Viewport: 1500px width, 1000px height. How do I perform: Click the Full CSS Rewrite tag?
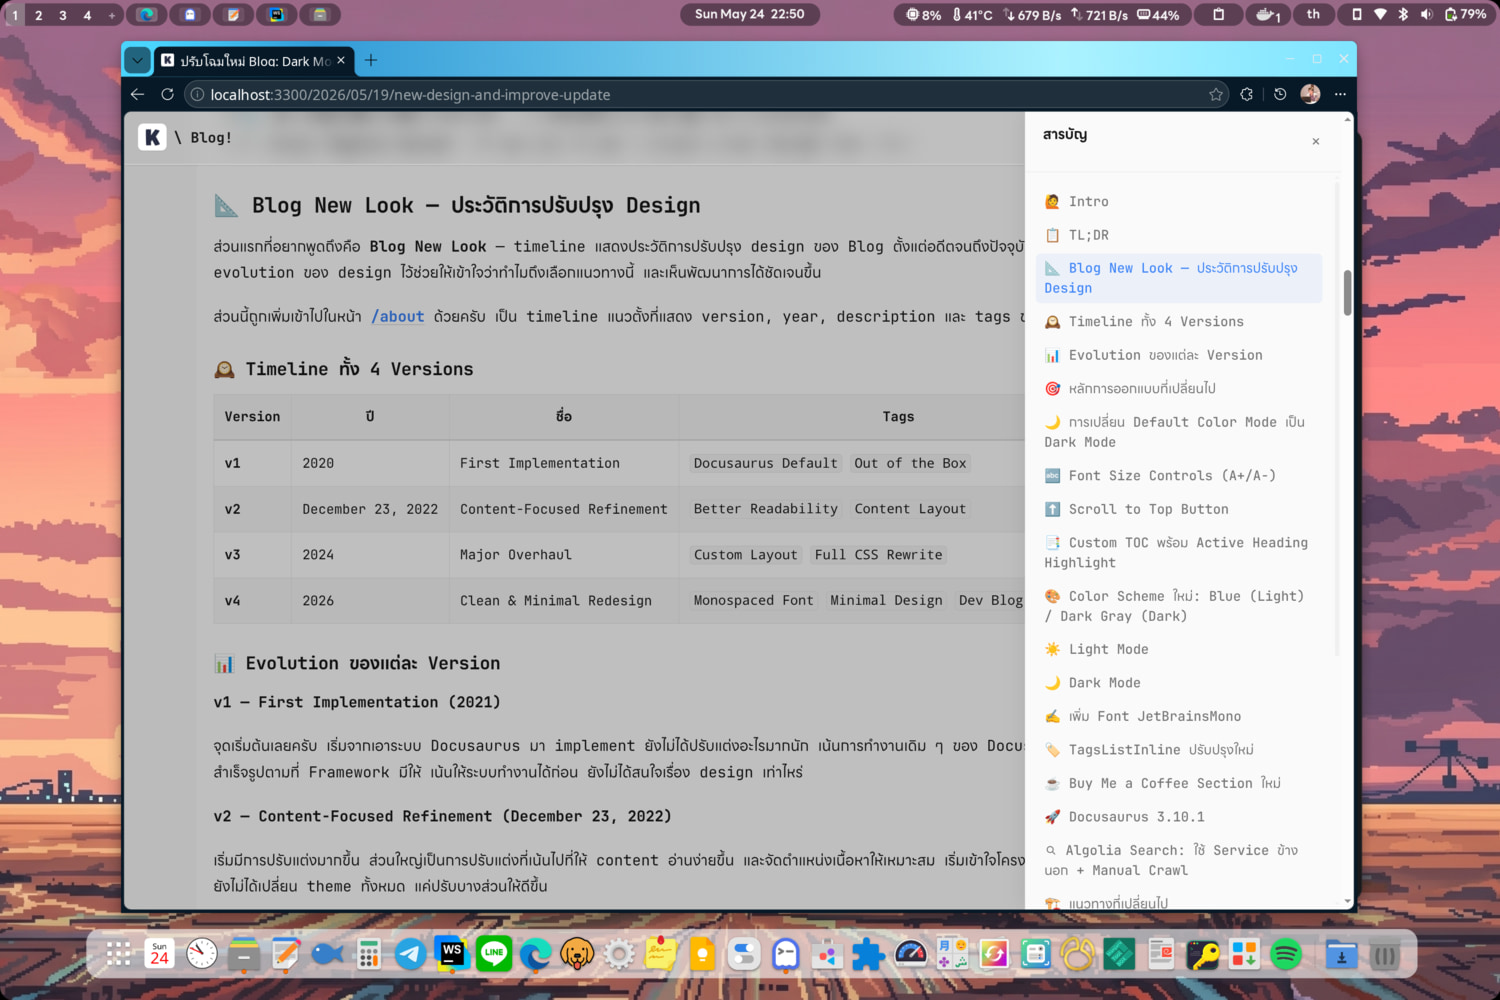coord(878,555)
